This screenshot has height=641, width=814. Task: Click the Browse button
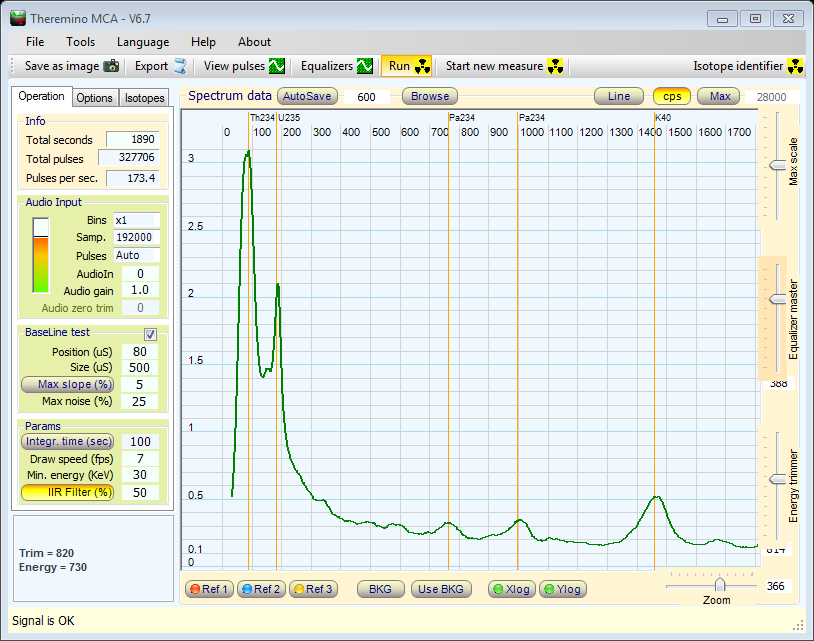coord(430,97)
